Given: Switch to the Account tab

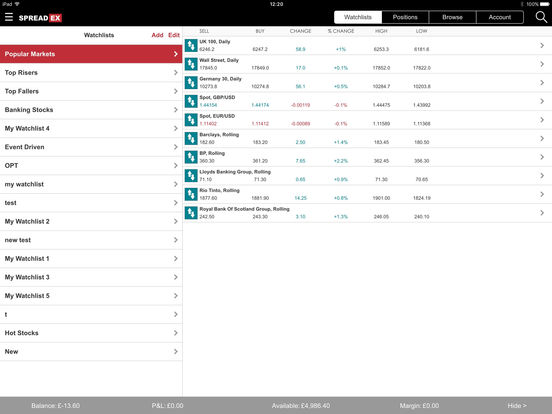Looking at the screenshot, I should [500, 17].
